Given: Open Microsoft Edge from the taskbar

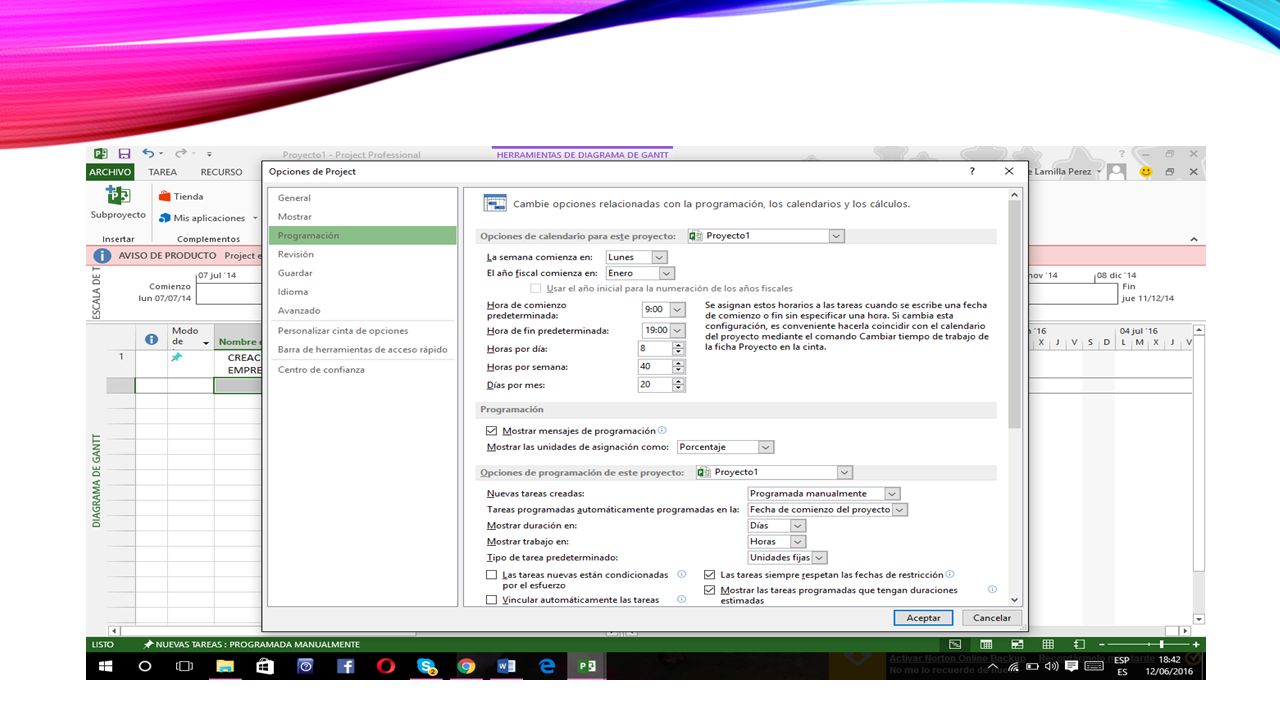Looking at the screenshot, I should [546, 666].
